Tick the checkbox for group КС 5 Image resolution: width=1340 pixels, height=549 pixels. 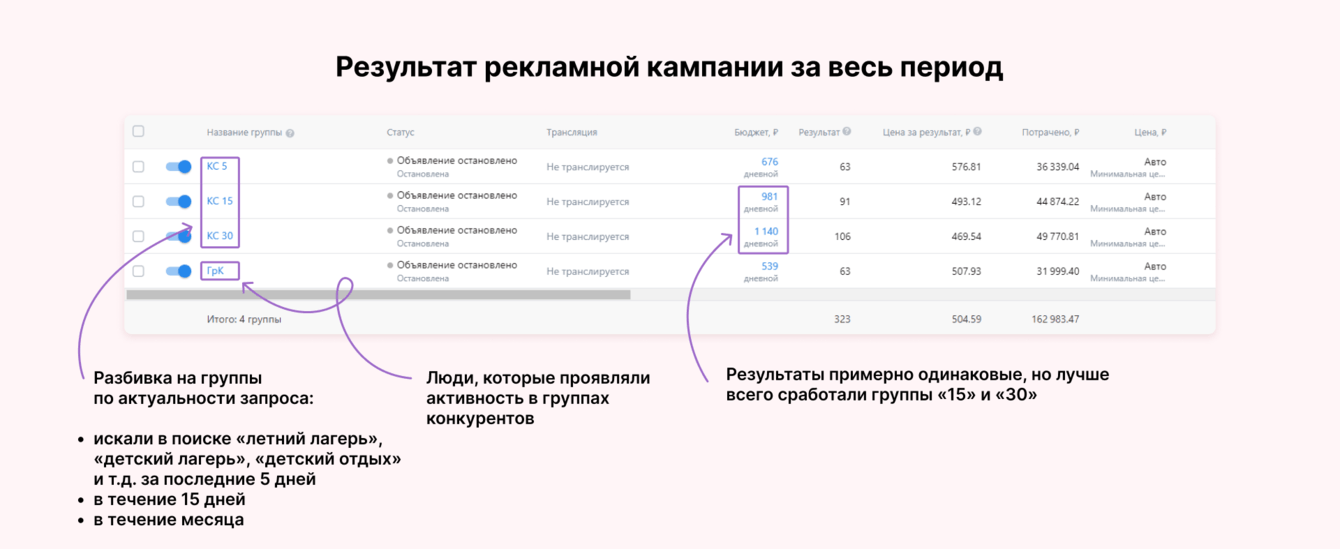pyautogui.click(x=138, y=167)
